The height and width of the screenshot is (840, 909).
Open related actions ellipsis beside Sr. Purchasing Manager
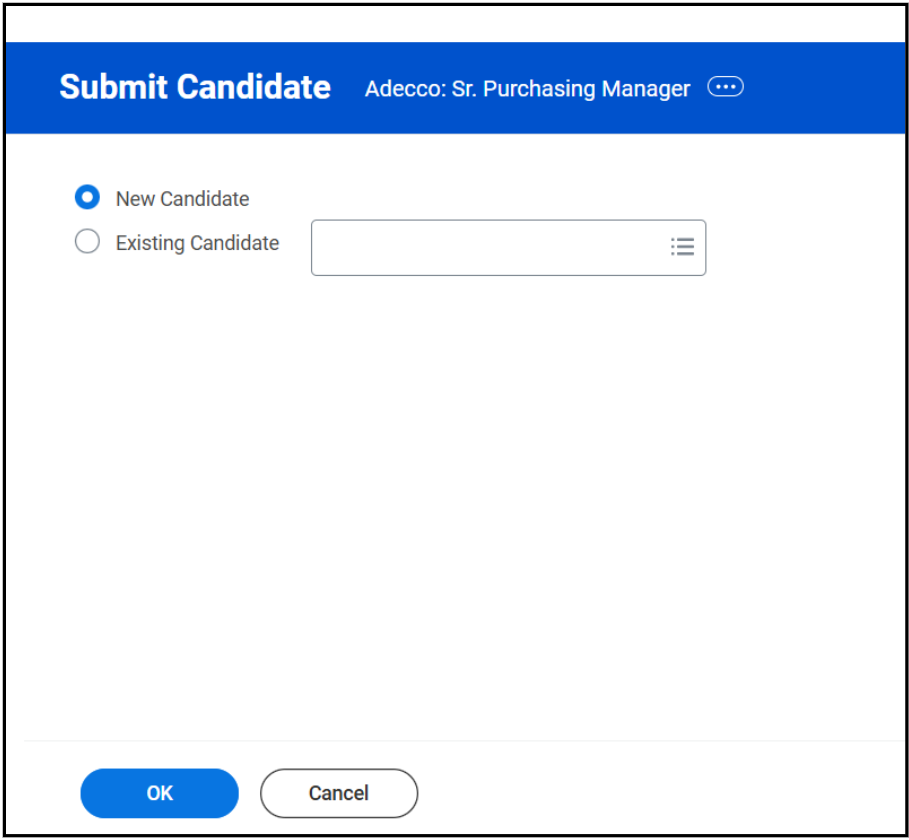pos(725,88)
